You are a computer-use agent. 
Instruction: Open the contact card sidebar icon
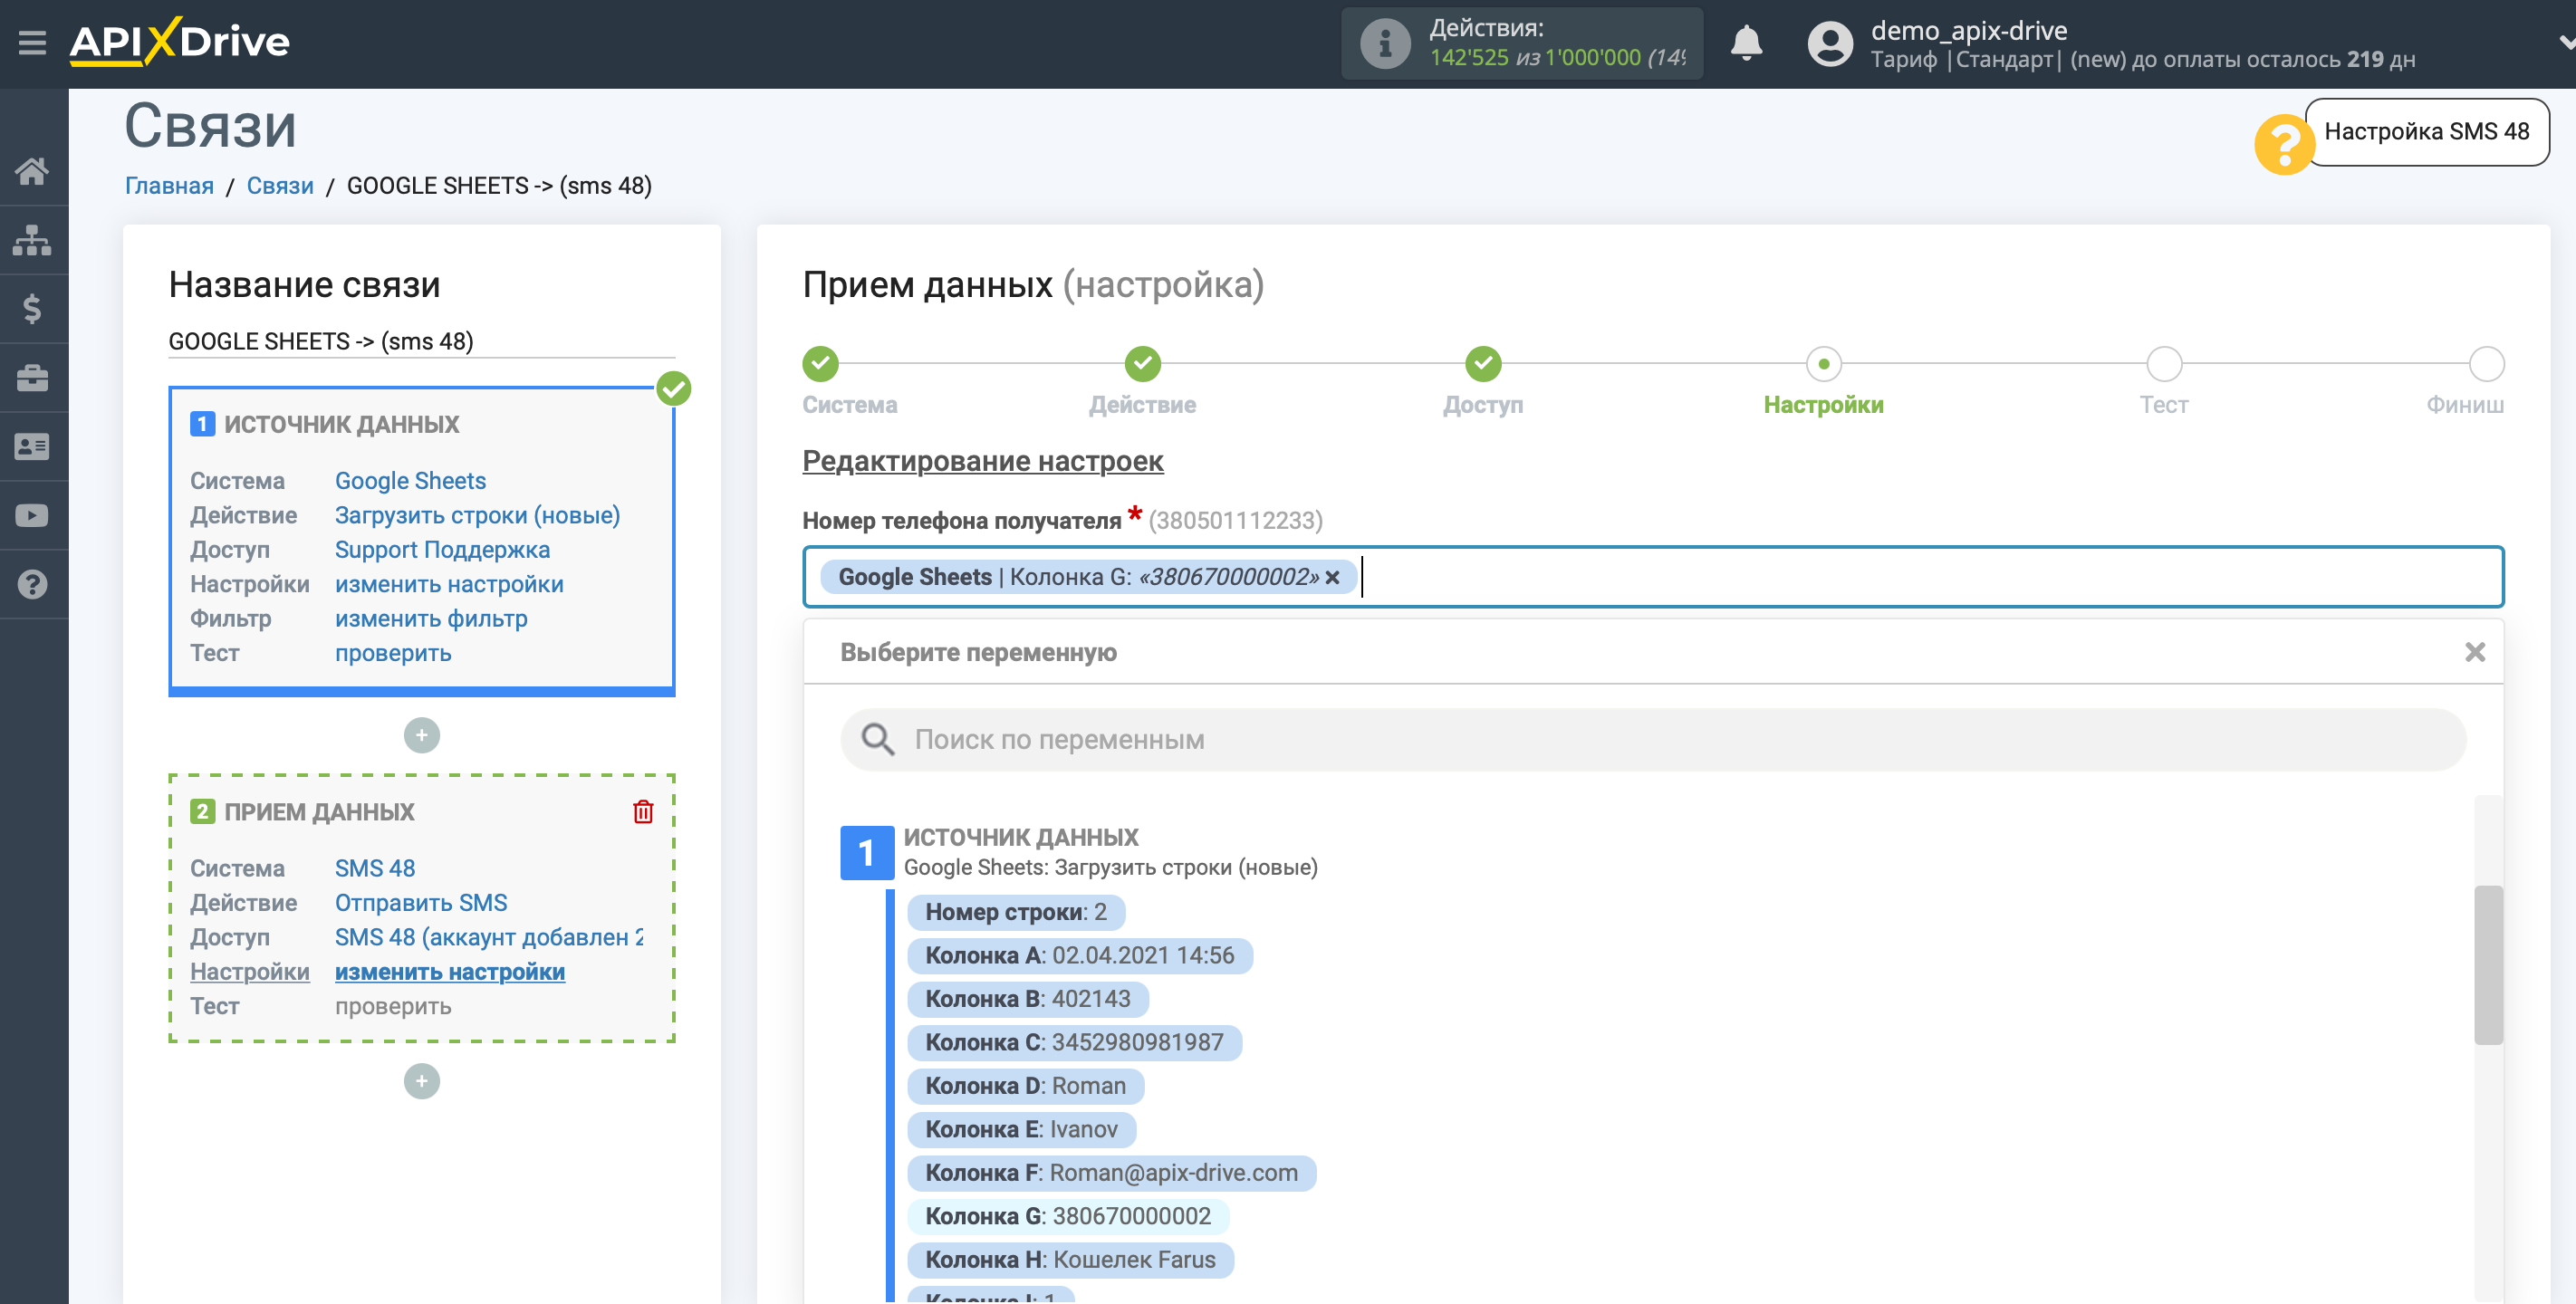[x=32, y=447]
